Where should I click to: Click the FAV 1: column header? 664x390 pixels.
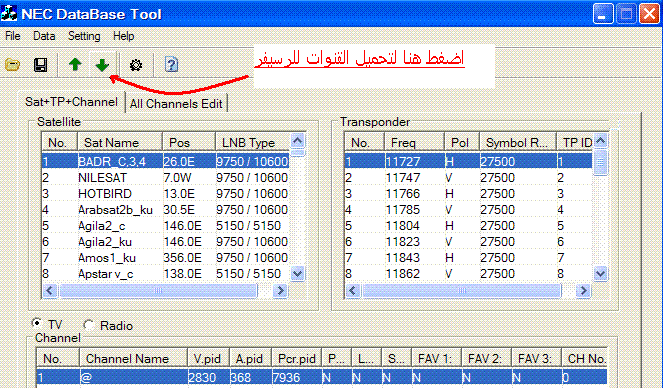click(x=436, y=358)
